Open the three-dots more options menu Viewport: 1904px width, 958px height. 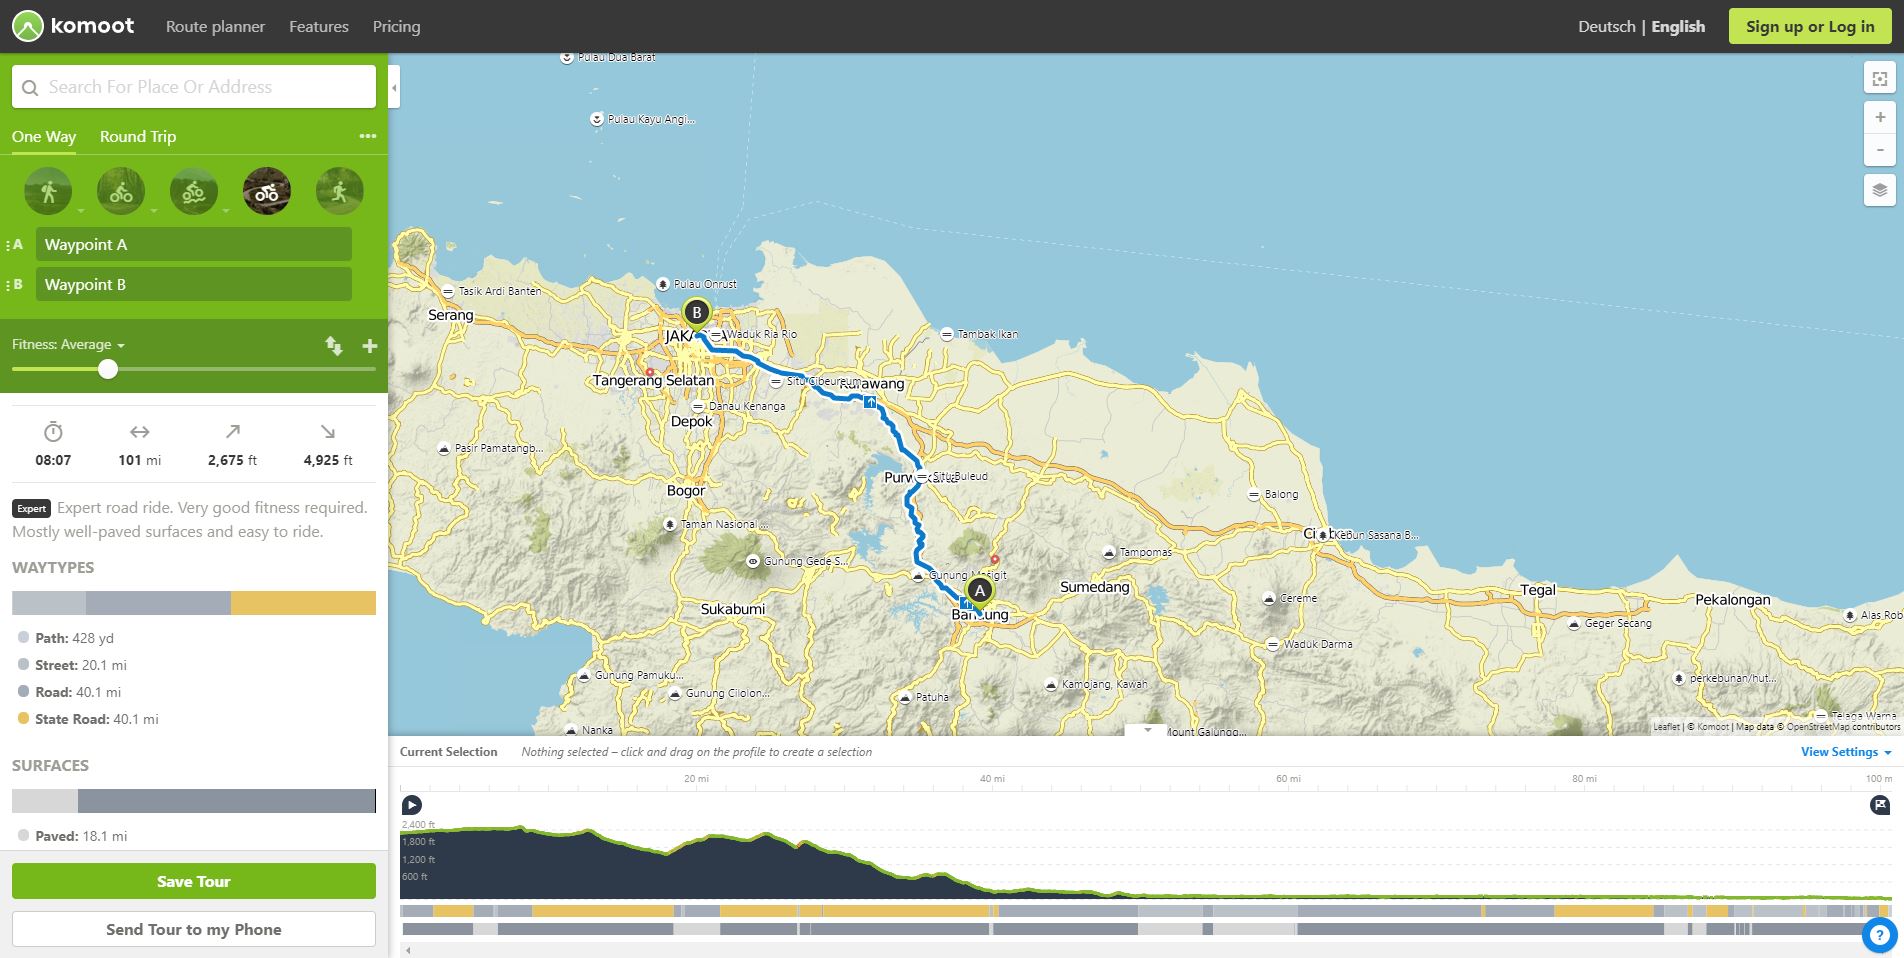pos(368,136)
